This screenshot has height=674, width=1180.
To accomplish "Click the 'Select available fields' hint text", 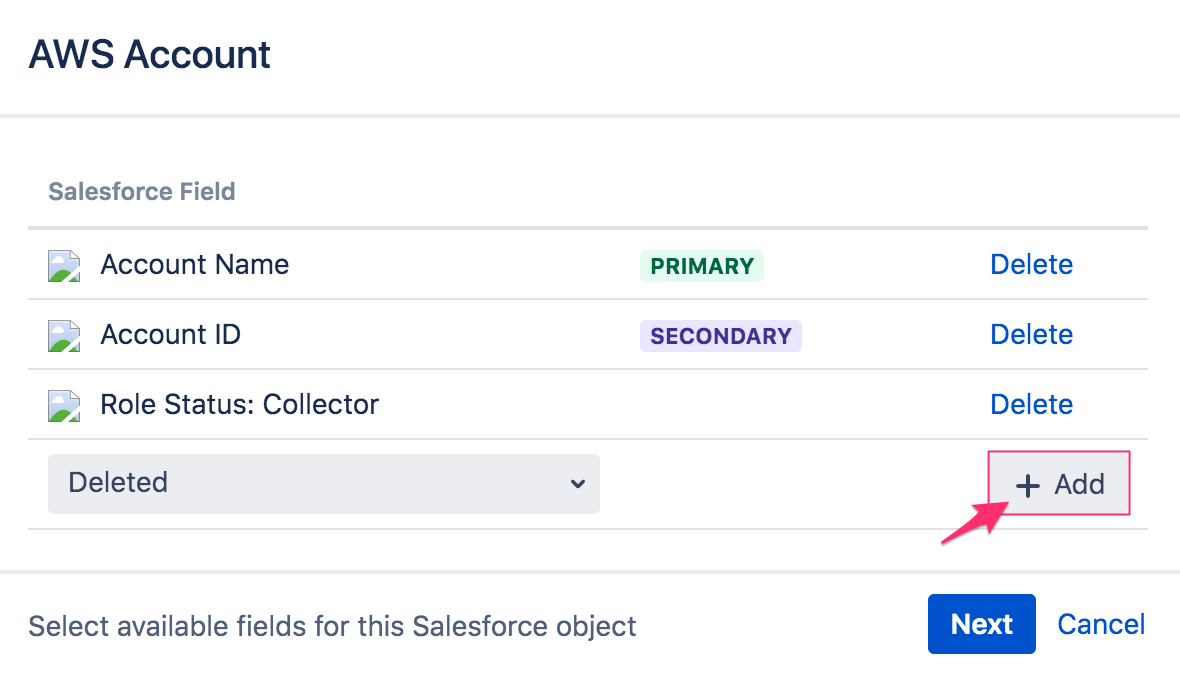I will click(x=332, y=626).
